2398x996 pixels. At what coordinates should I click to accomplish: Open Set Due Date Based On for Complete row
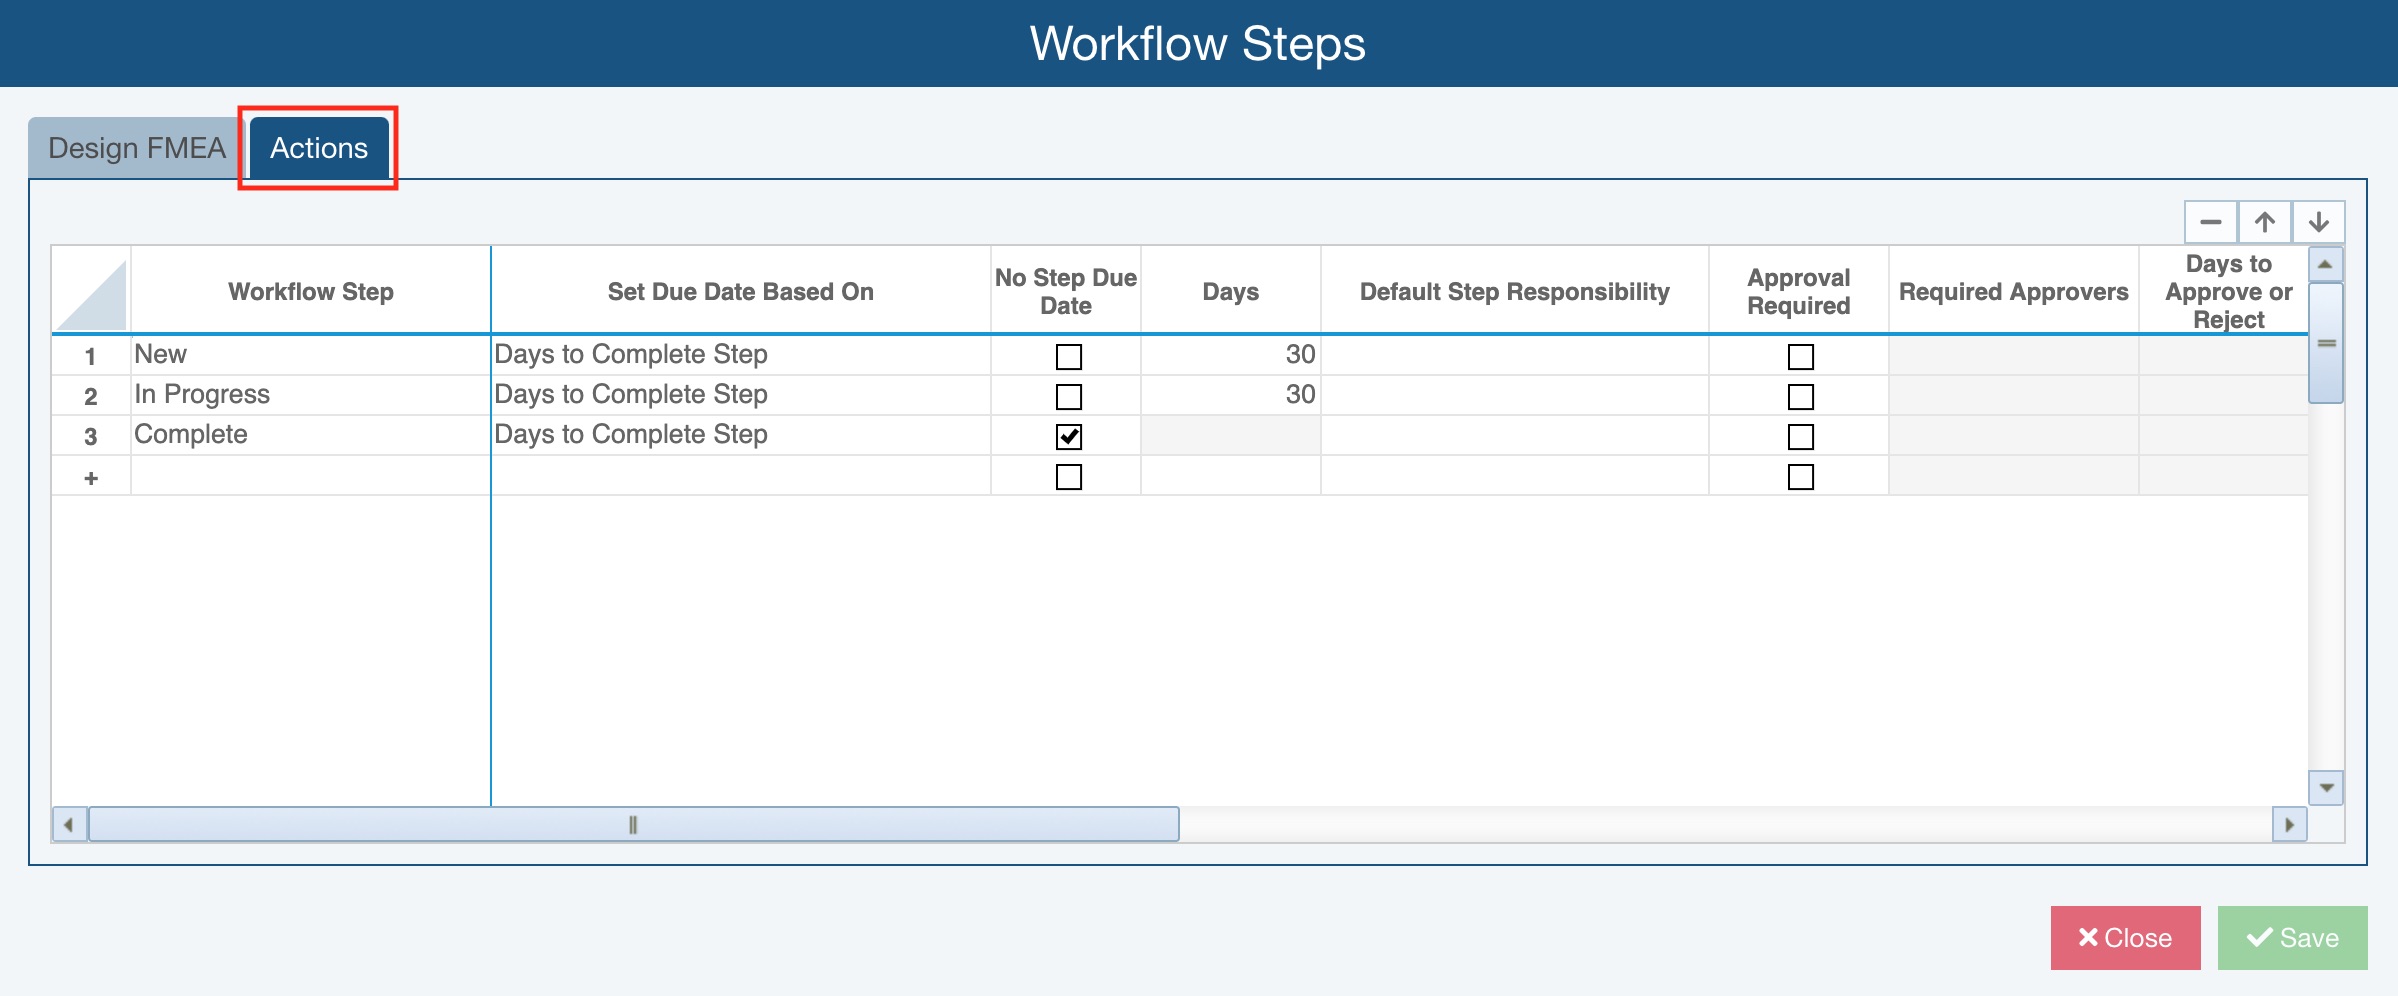740,435
